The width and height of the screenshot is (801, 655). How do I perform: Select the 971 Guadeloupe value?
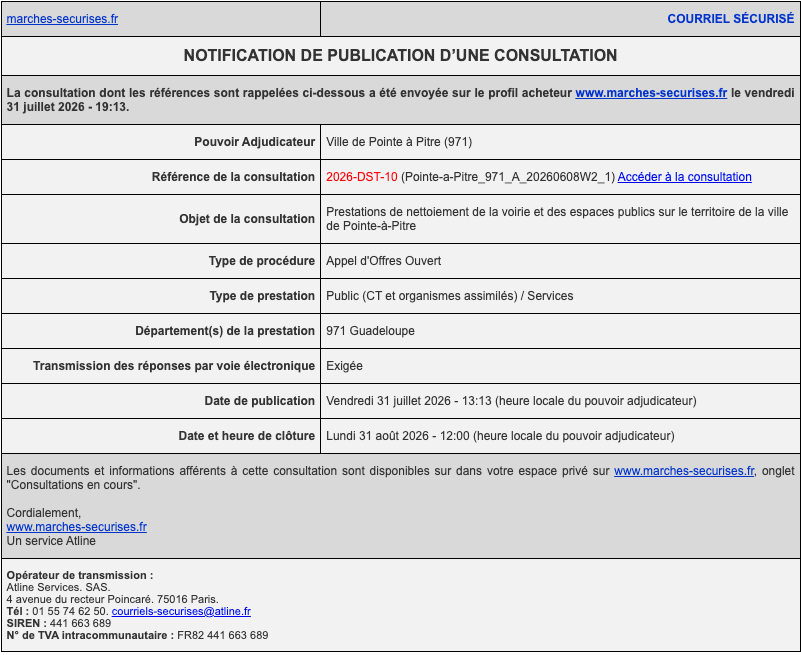[370, 331]
